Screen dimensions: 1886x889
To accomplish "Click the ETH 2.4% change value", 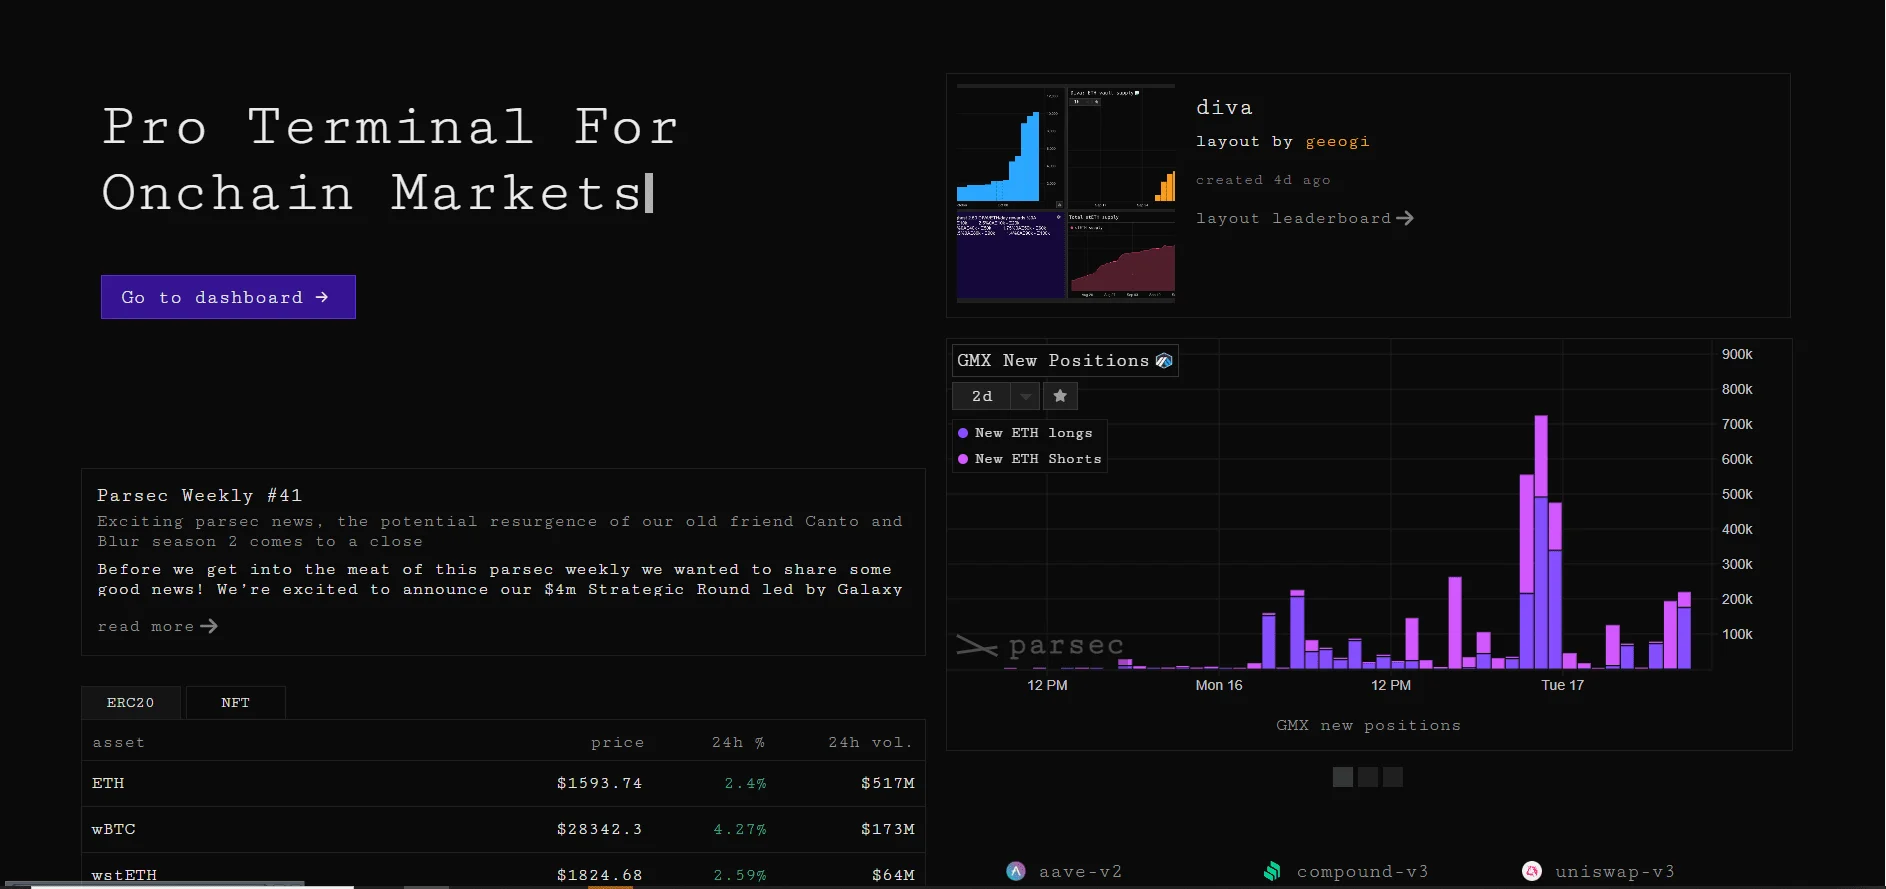I will 746,783.
